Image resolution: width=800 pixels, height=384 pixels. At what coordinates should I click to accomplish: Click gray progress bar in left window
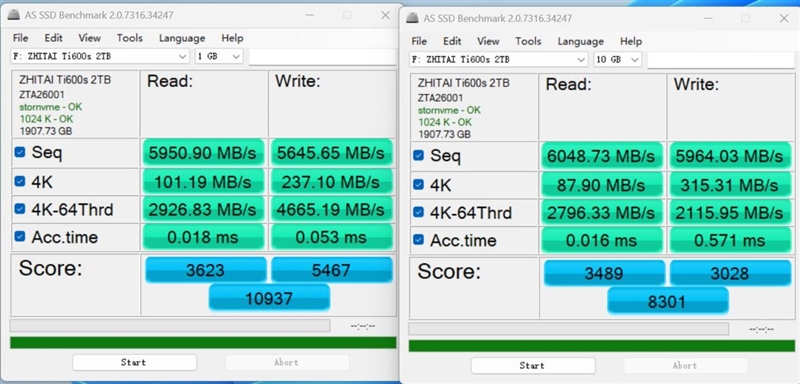point(170,326)
